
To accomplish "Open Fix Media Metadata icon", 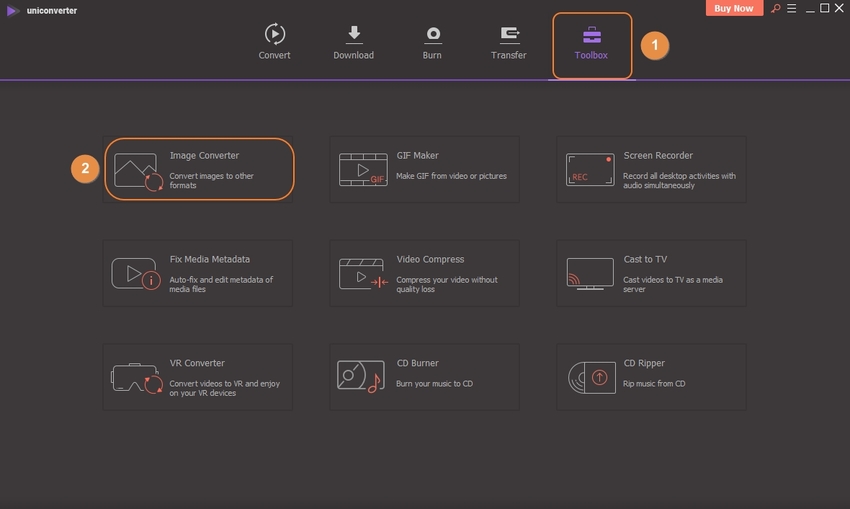I will [137, 274].
